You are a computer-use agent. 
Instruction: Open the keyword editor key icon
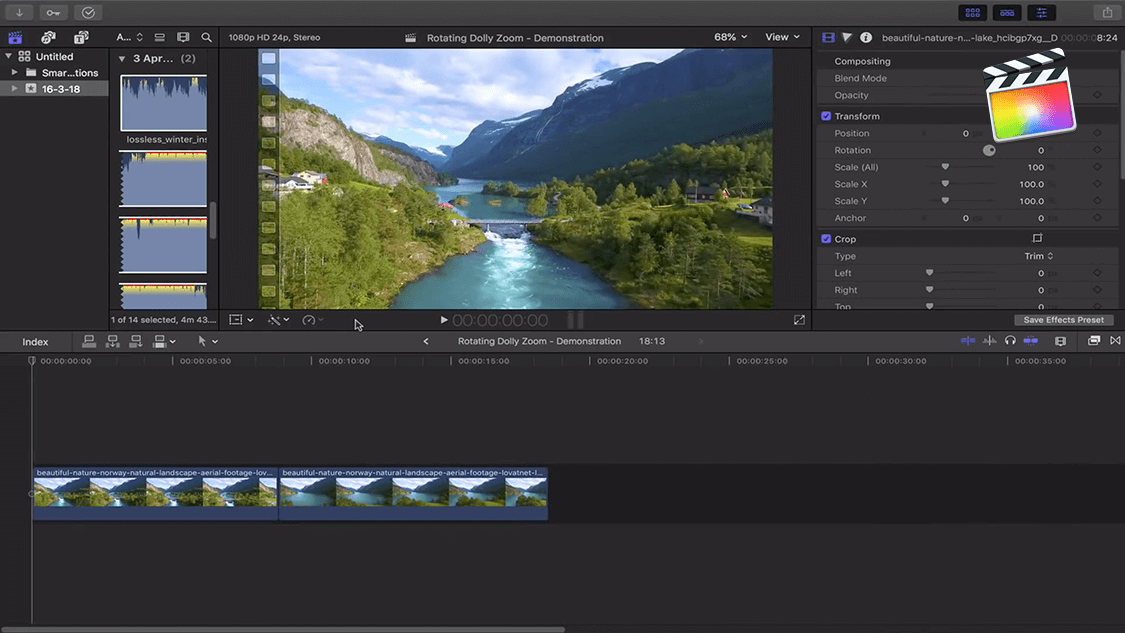[53, 13]
